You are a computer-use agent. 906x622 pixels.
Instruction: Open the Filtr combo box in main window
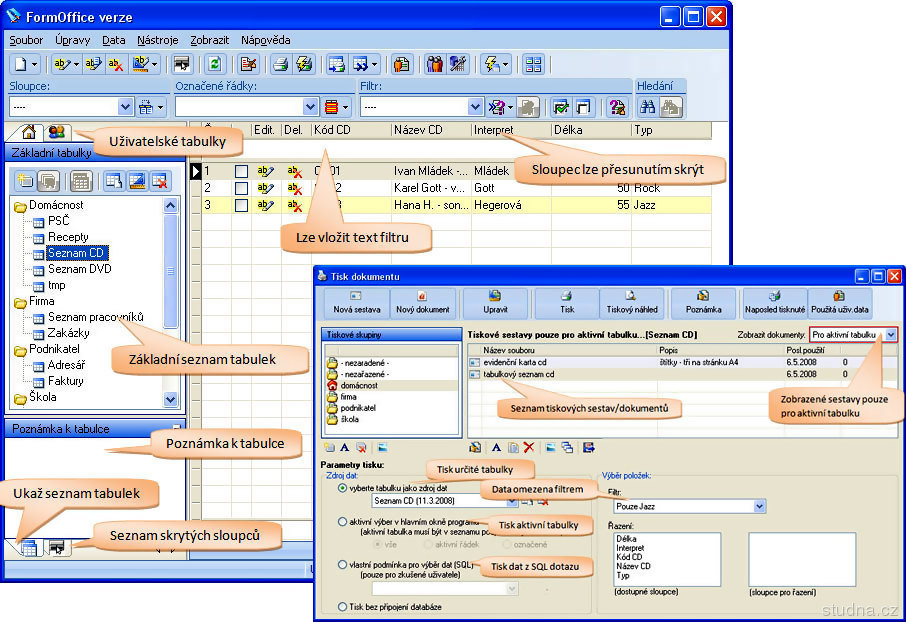[475, 107]
